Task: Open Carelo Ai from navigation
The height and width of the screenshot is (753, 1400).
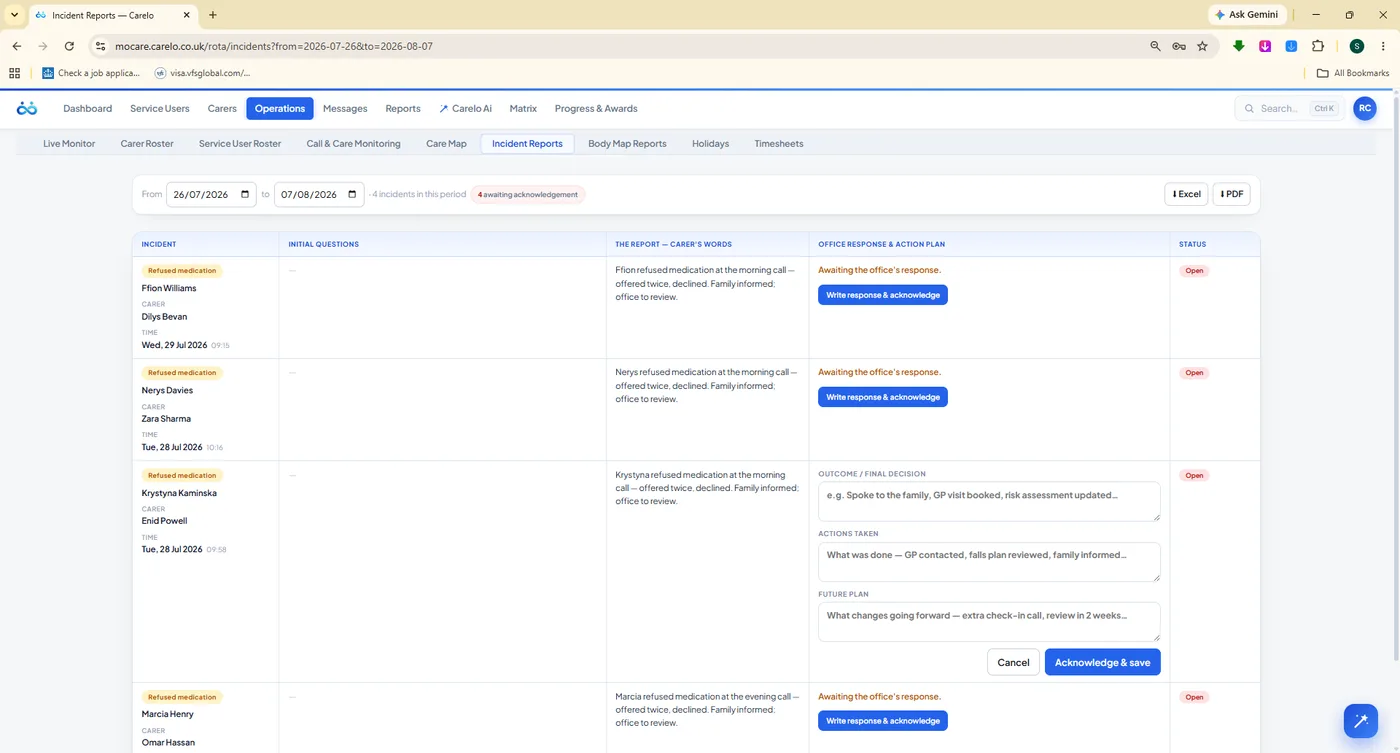Action: (x=466, y=108)
